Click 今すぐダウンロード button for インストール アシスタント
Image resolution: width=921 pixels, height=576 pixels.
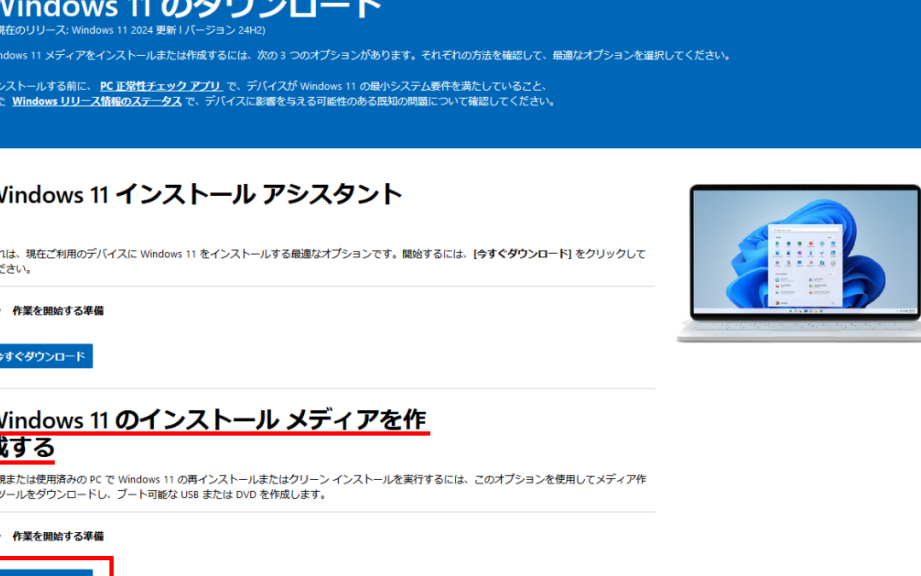(x=44, y=356)
